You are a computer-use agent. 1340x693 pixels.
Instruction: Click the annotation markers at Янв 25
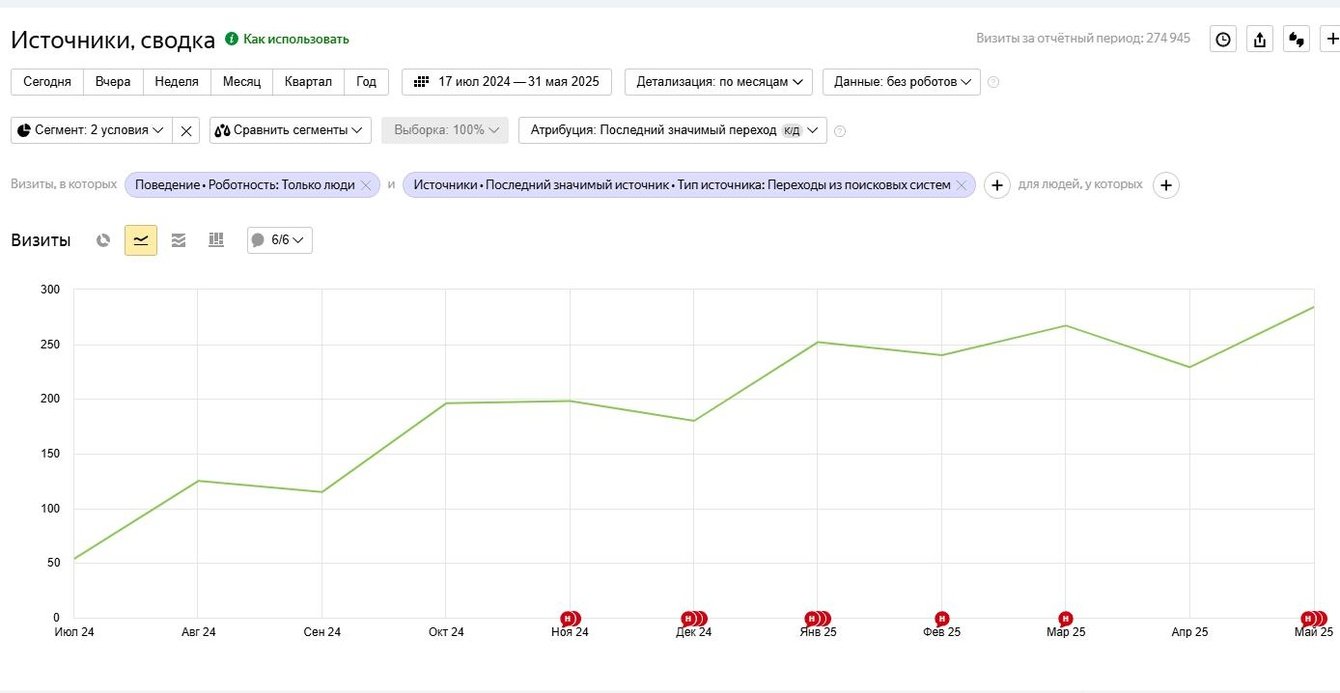818,619
